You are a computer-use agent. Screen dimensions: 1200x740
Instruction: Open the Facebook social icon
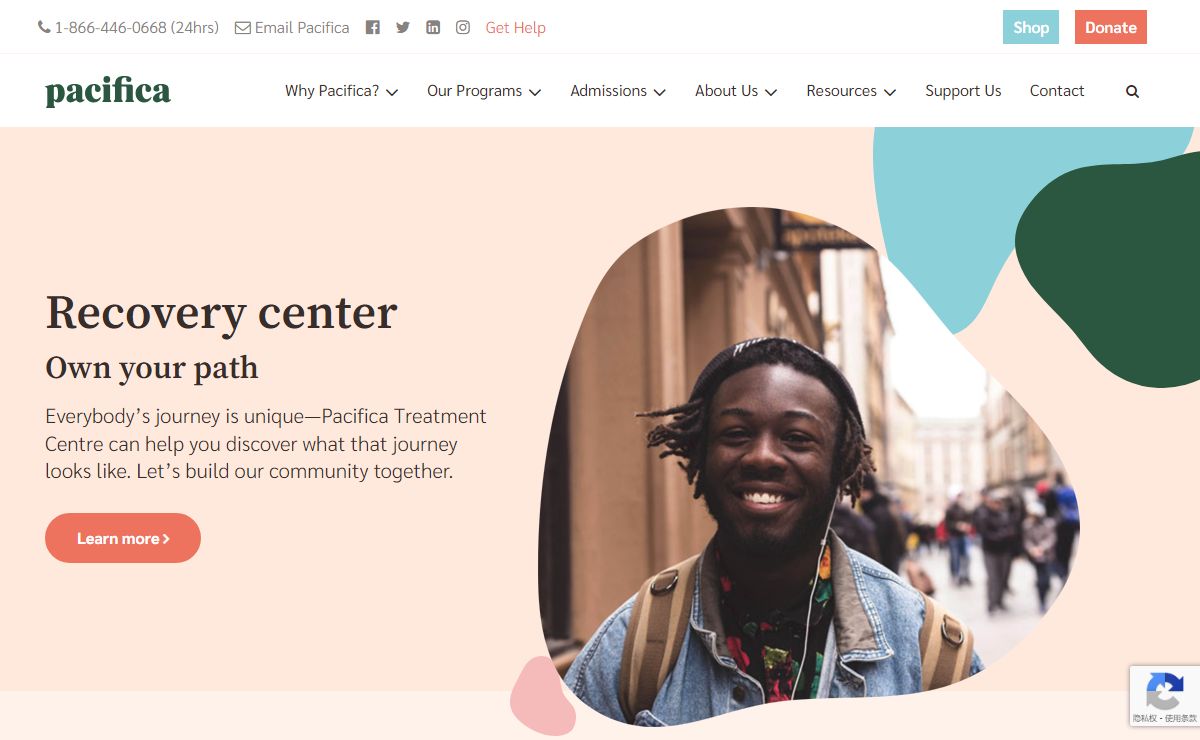click(373, 28)
